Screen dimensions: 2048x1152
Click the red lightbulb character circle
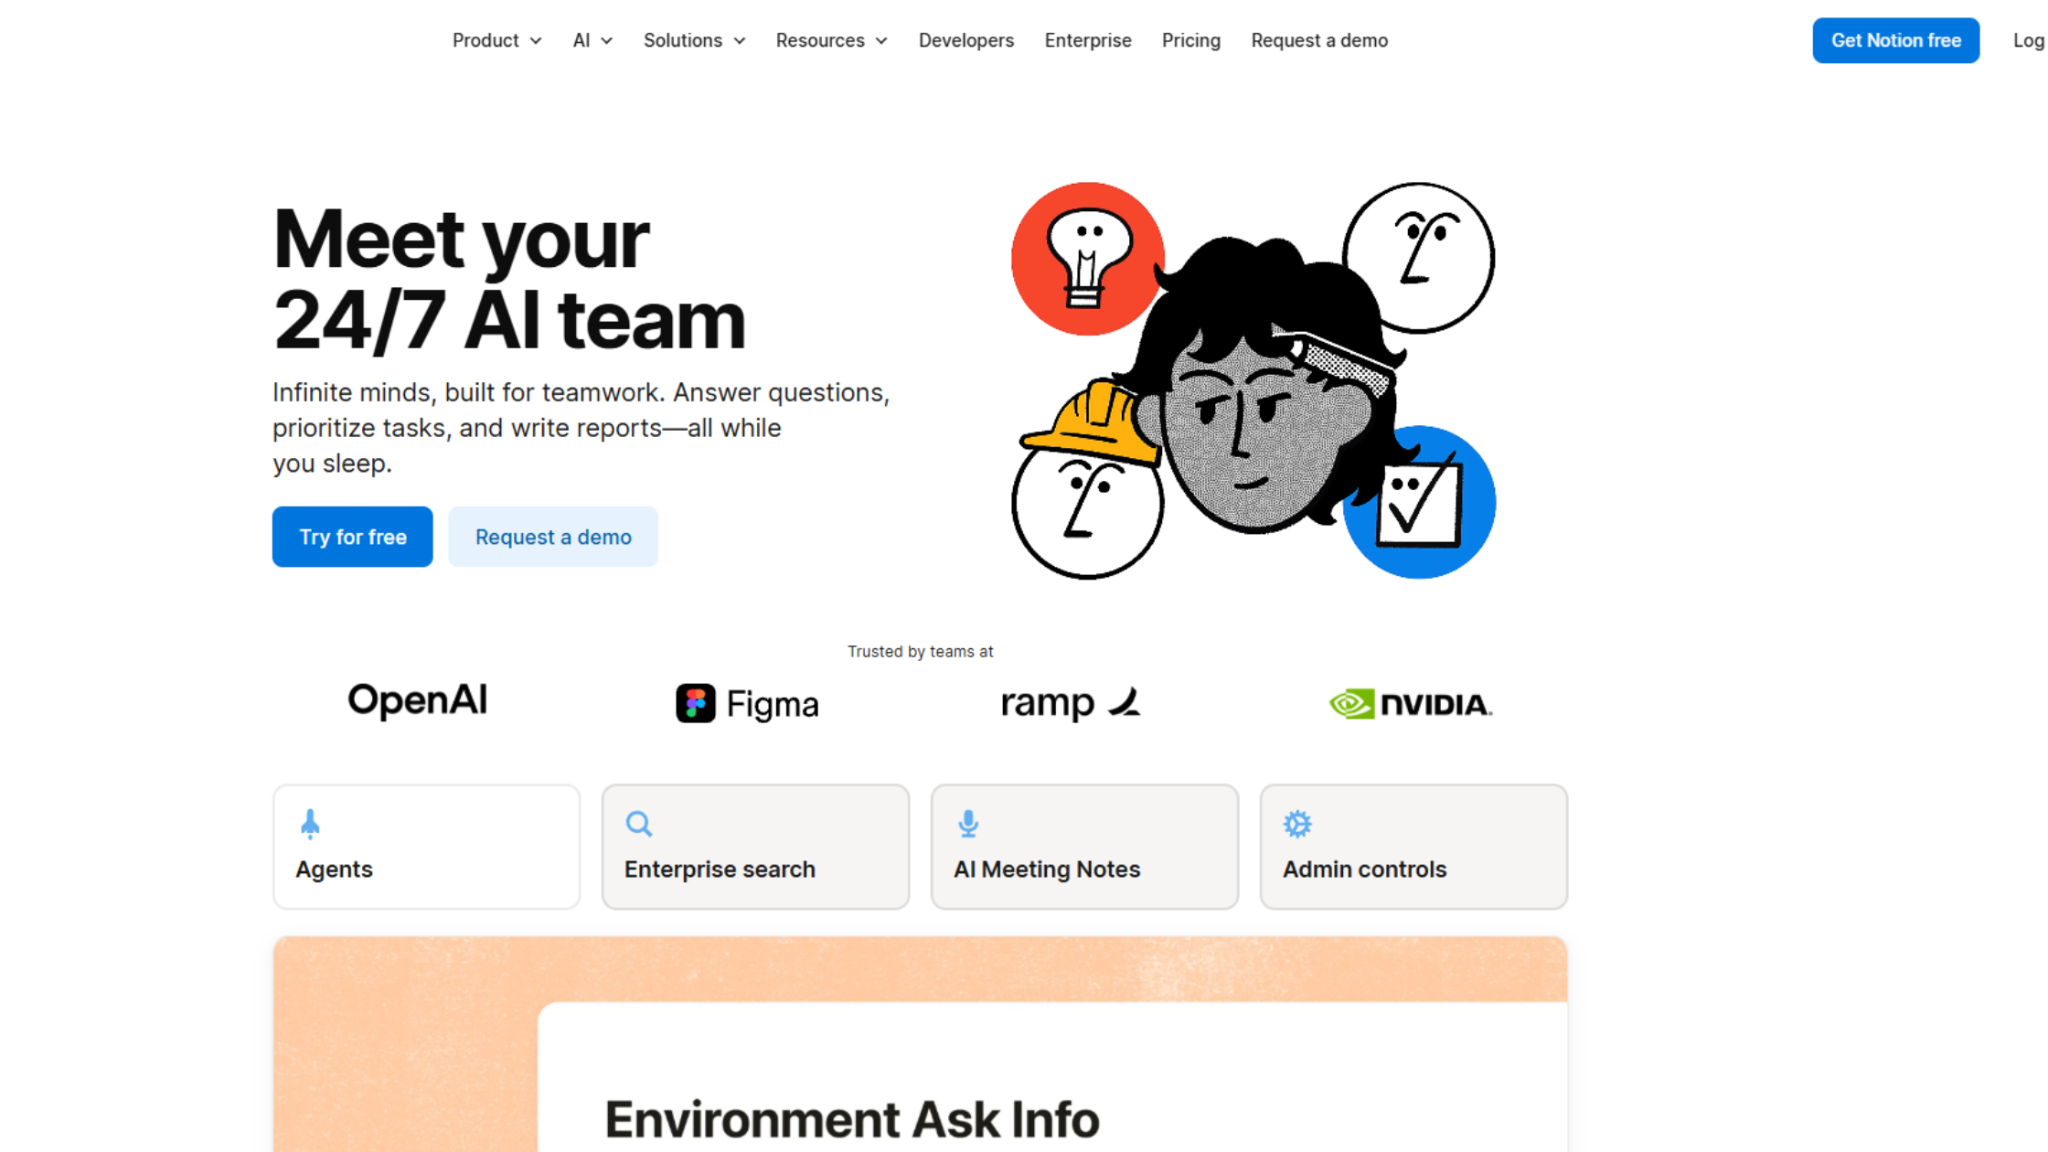pos(1087,258)
